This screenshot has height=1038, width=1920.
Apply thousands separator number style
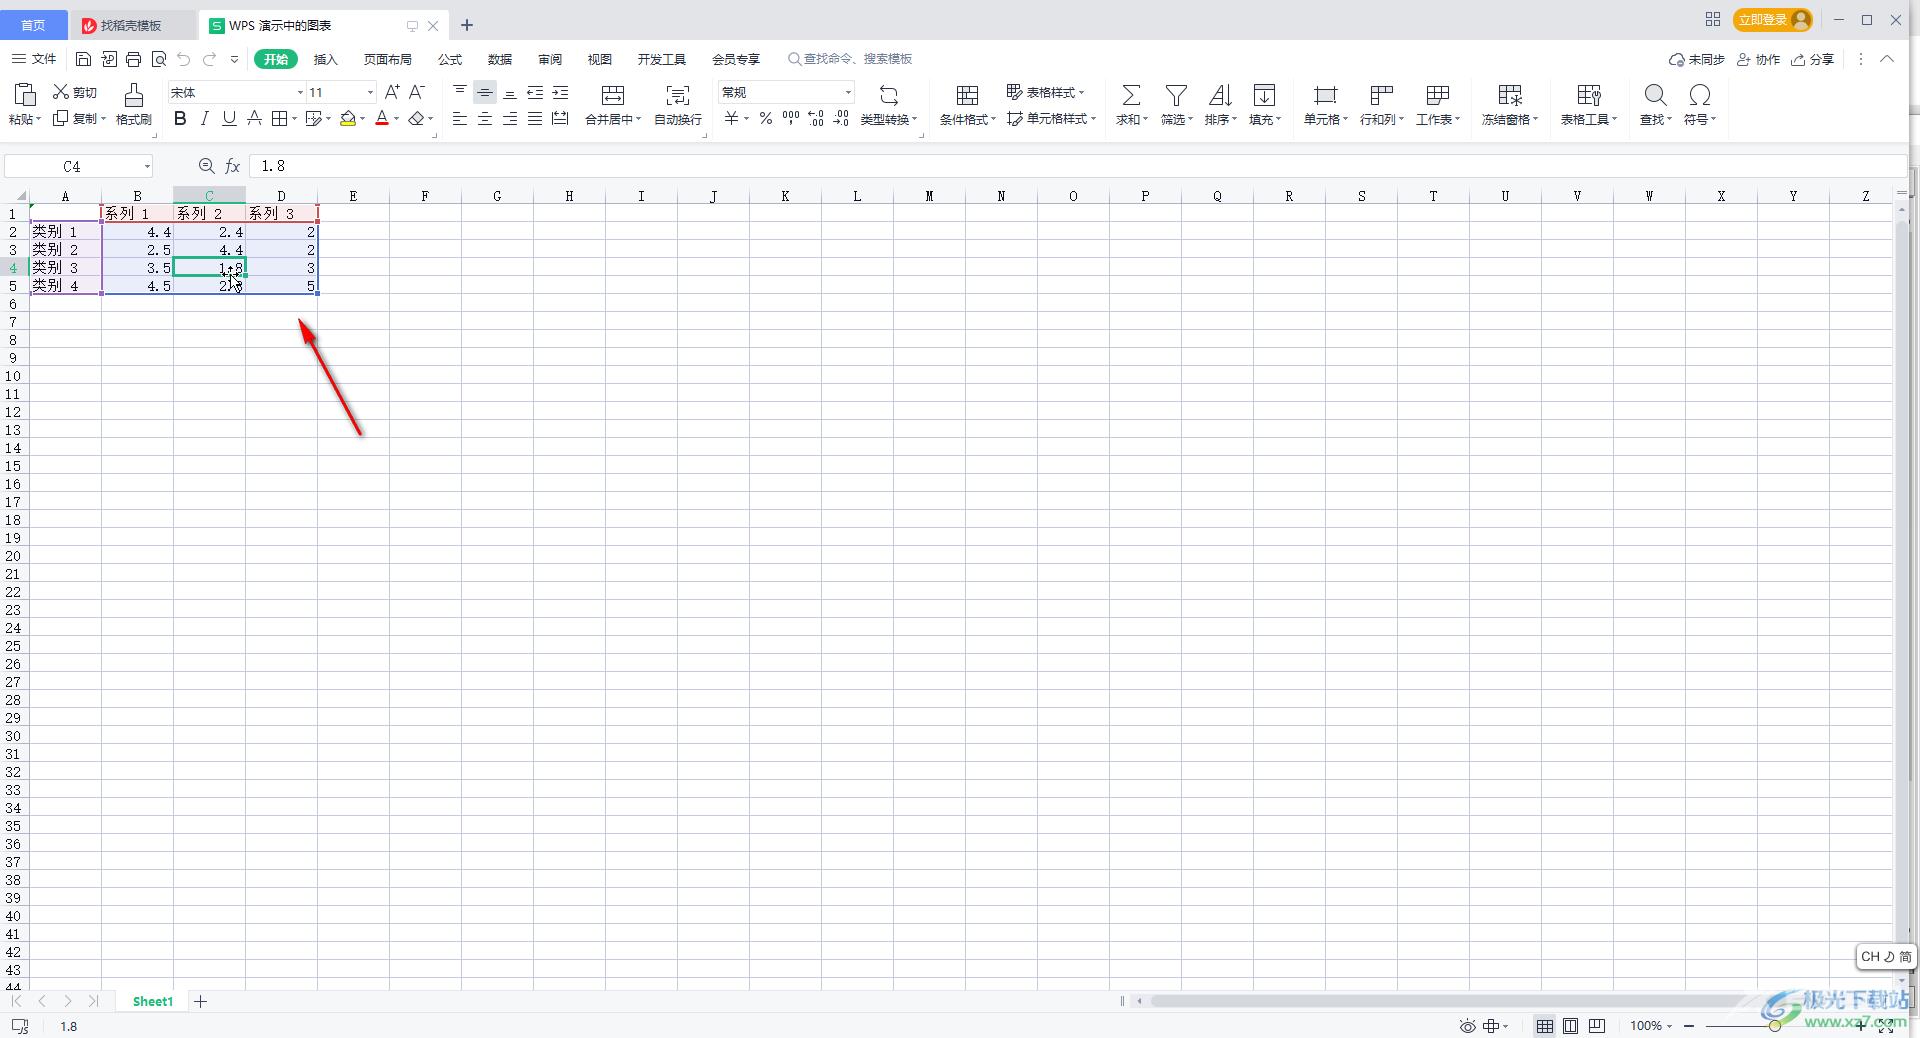tap(791, 119)
